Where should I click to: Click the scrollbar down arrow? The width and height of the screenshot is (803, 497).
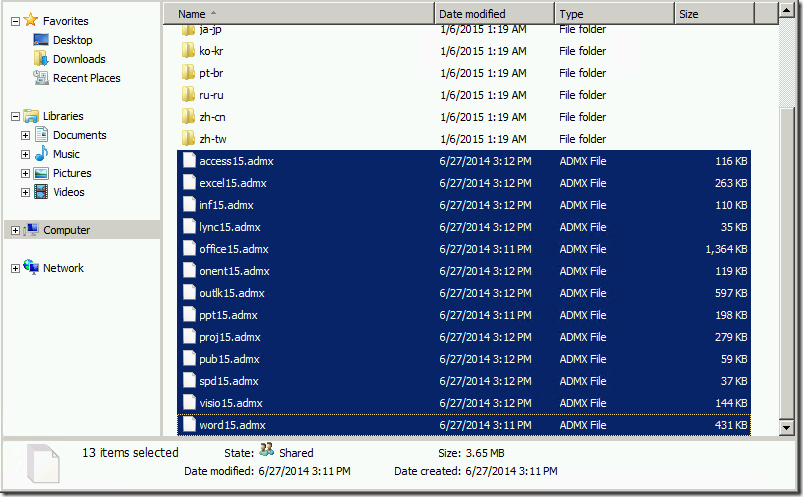pyautogui.click(x=786, y=427)
